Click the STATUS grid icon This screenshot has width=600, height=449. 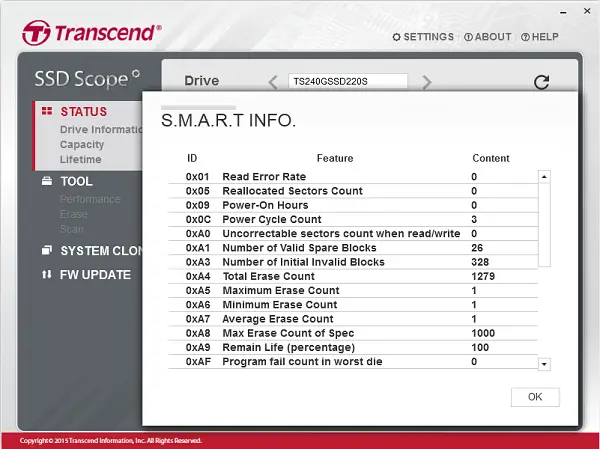tap(47, 111)
